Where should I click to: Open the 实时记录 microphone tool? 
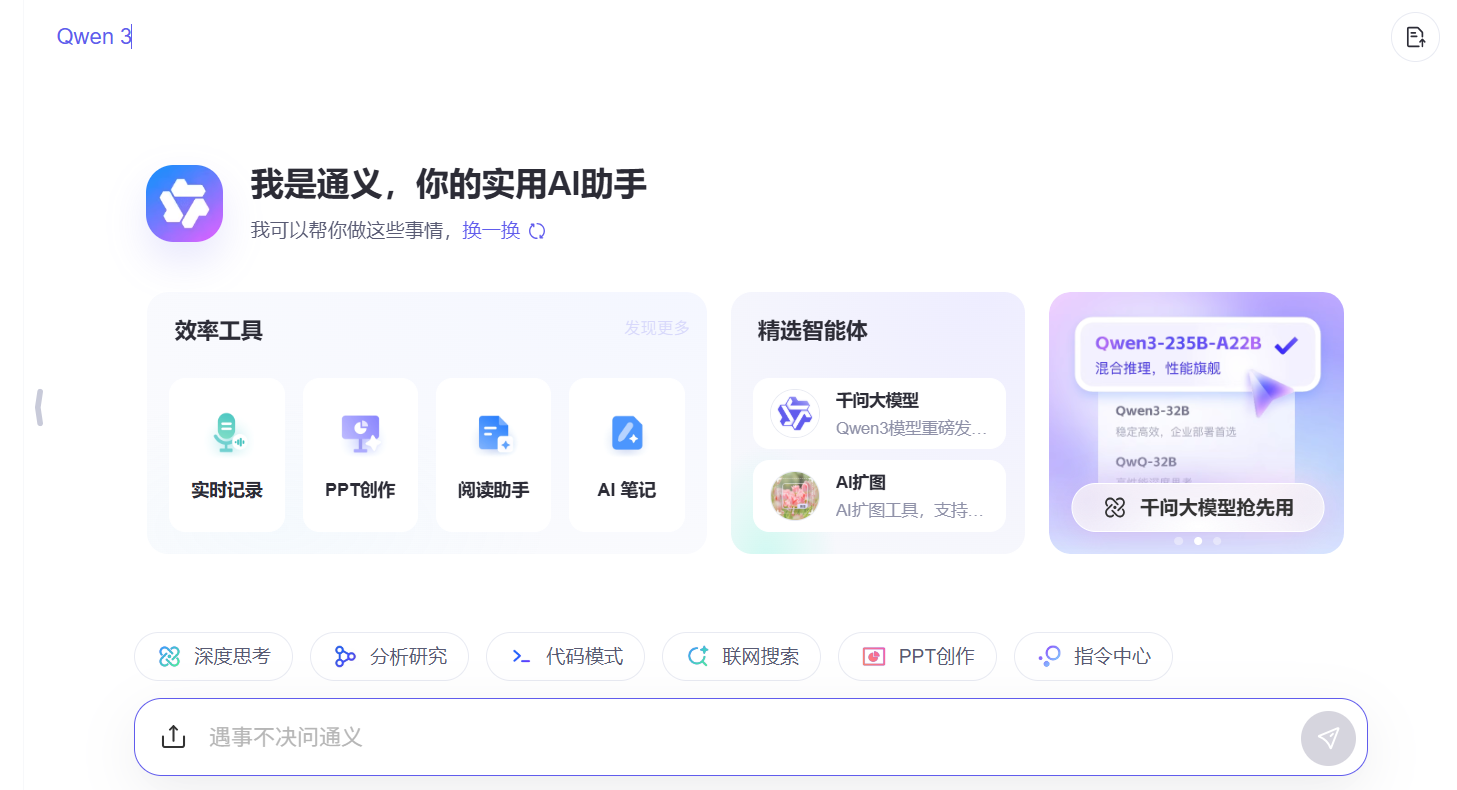point(227,455)
